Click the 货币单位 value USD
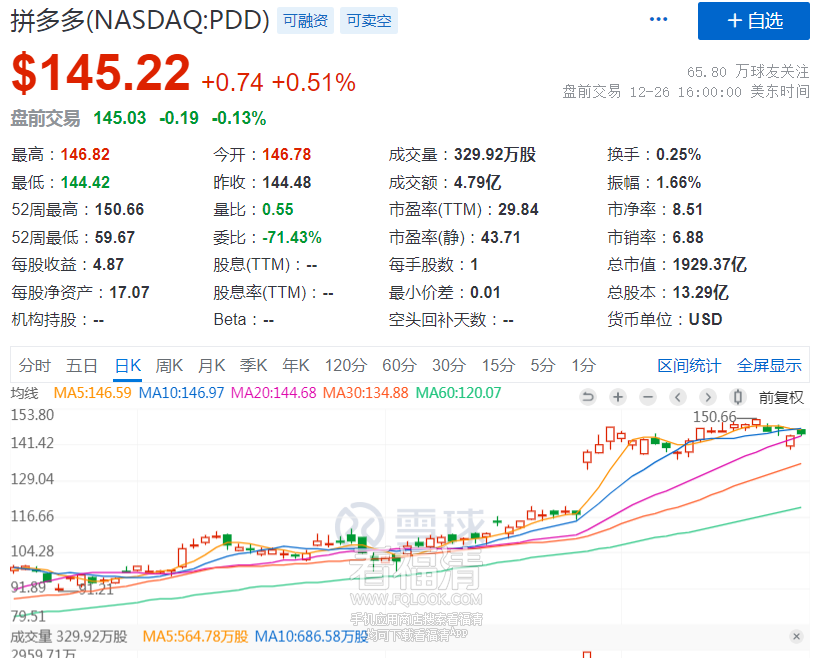 click(x=706, y=320)
